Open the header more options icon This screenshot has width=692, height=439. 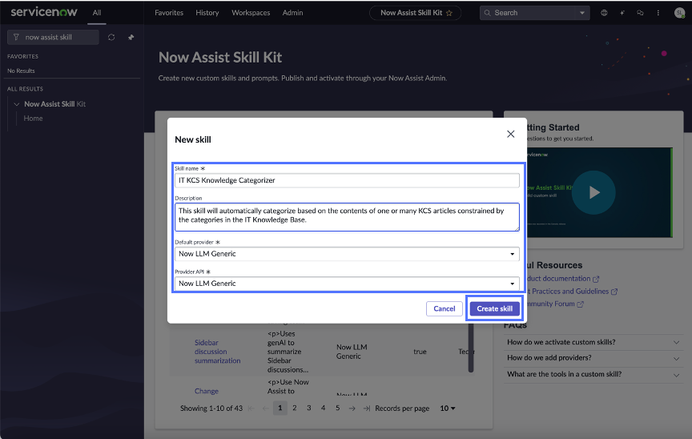658,13
